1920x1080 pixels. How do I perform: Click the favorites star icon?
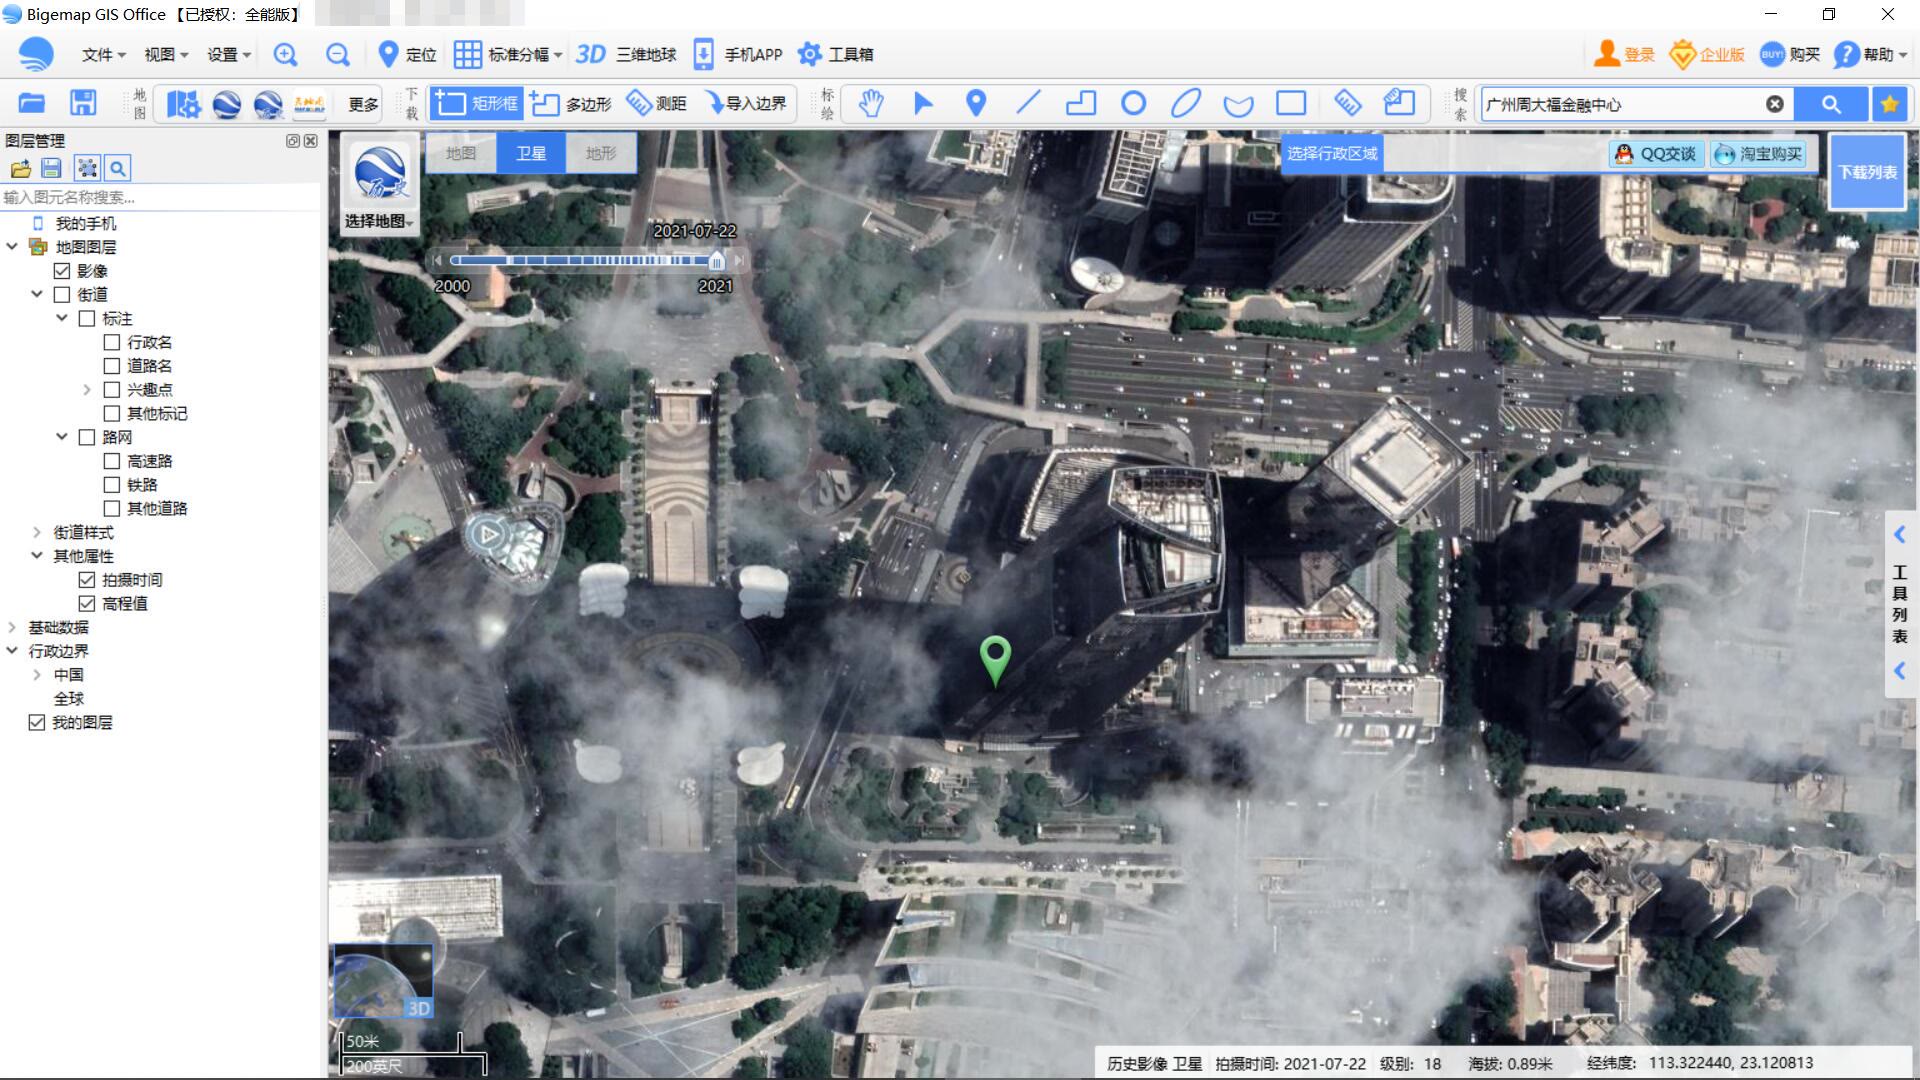1889,104
